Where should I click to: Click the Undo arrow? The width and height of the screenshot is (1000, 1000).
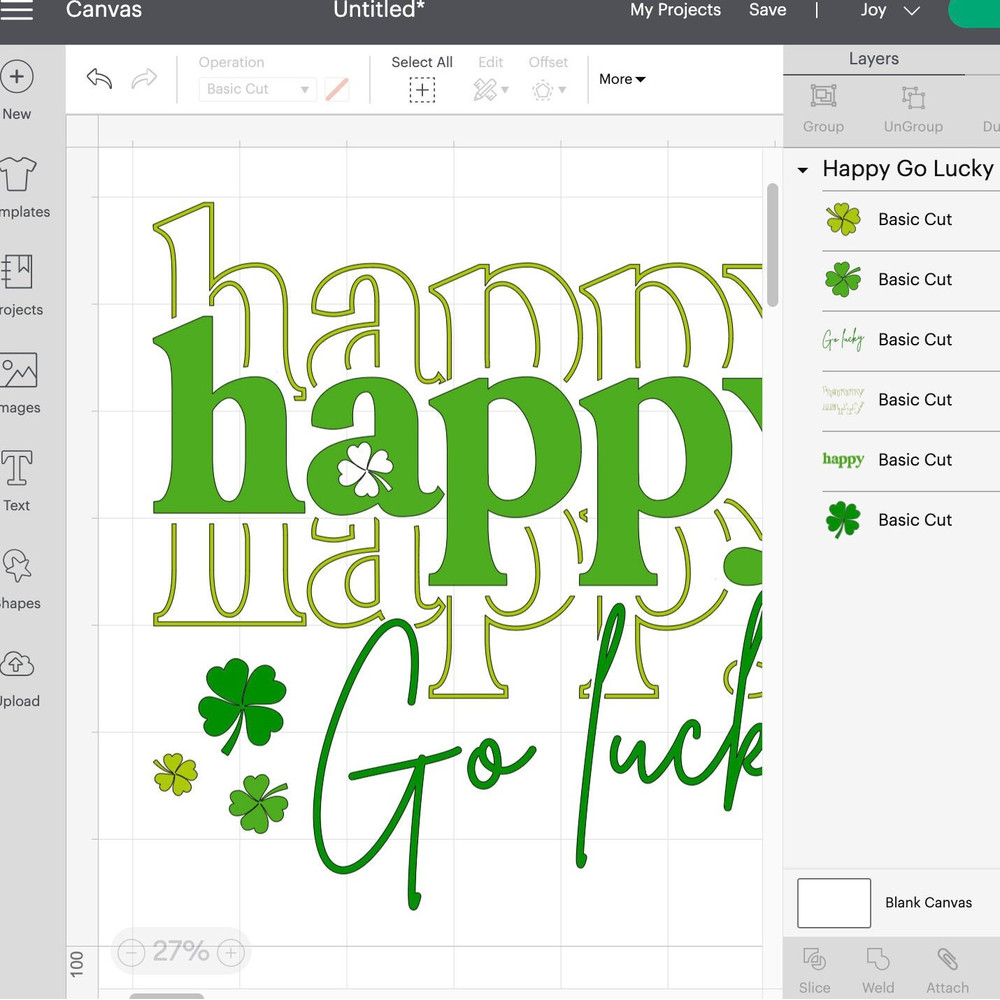[x=98, y=79]
